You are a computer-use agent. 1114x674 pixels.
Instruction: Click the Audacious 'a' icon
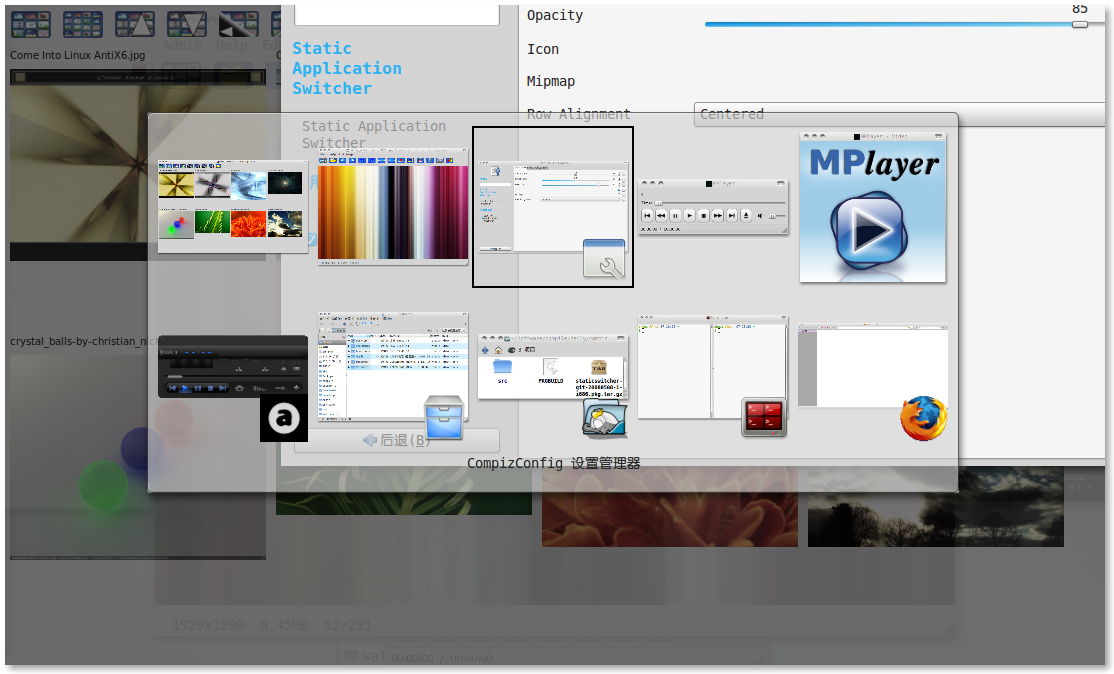pyautogui.click(x=283, y=418)
